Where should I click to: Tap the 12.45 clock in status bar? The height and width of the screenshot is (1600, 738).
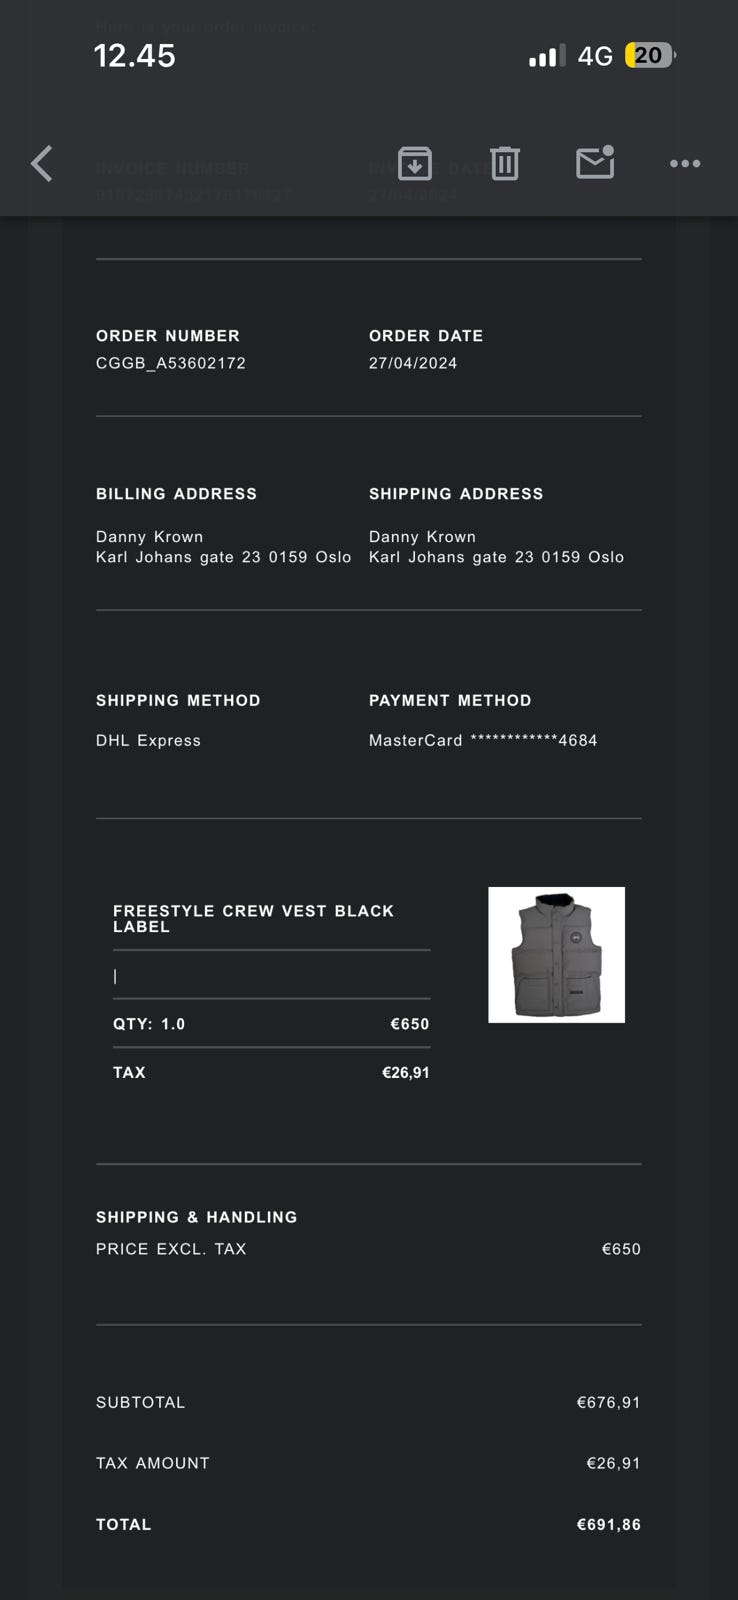tap(135, 56)
